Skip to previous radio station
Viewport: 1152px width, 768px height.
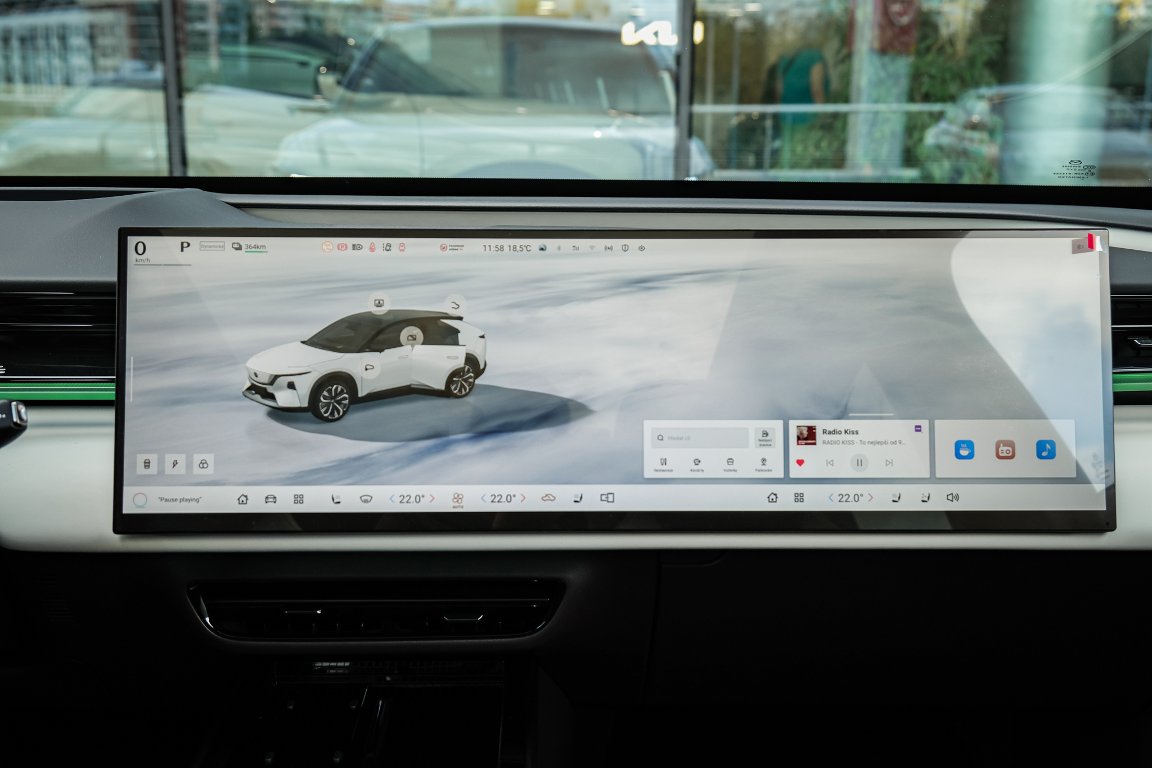[x=829, y=462]
